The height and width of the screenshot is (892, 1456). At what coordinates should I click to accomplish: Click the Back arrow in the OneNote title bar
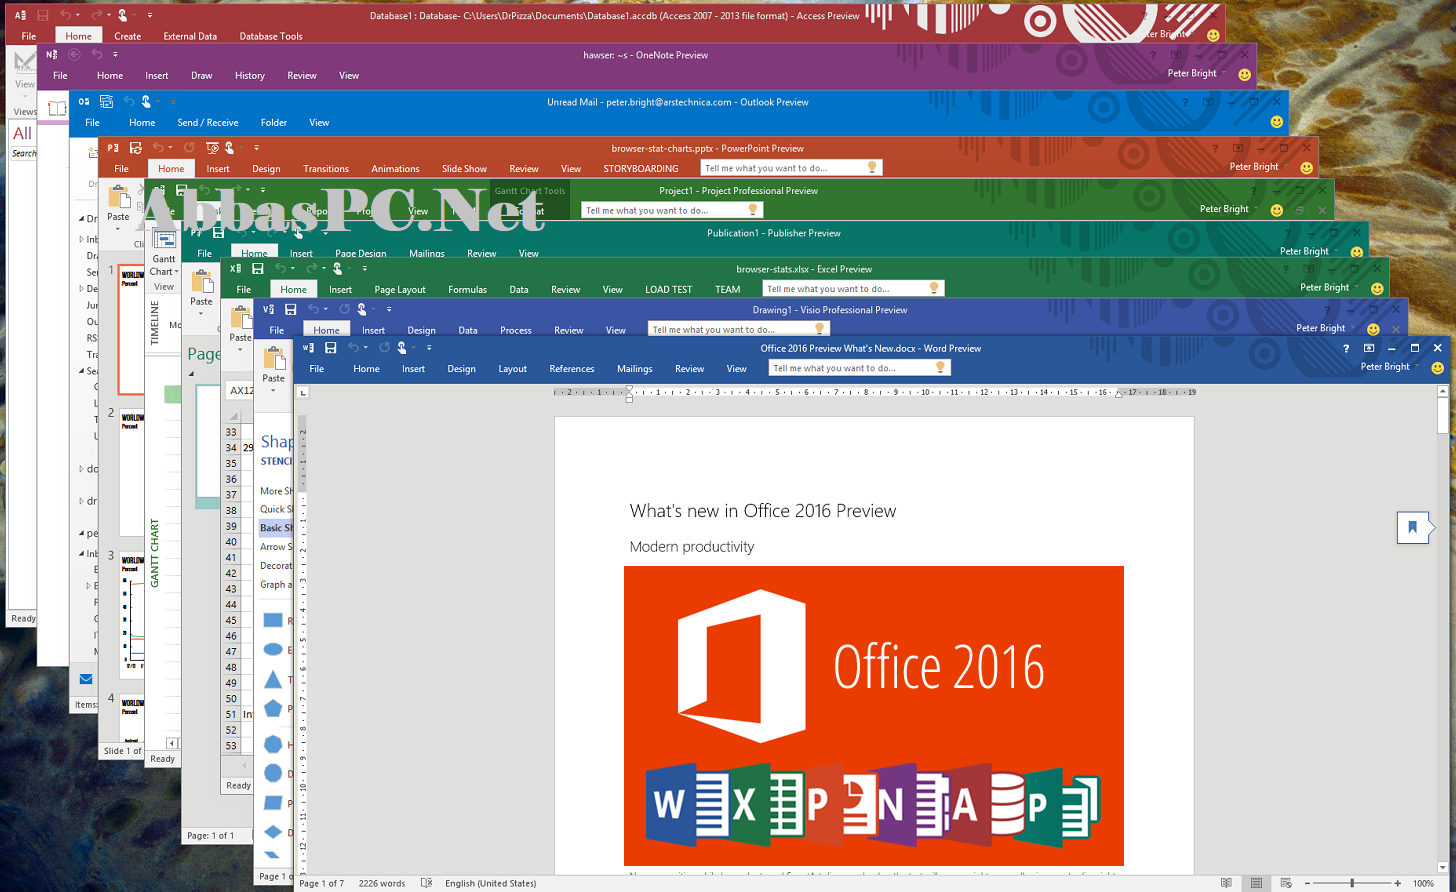[x=74, y=55]
